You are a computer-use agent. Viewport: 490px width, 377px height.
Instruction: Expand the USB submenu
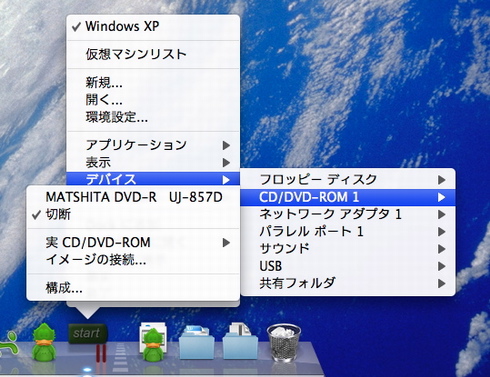pos(348,266)
